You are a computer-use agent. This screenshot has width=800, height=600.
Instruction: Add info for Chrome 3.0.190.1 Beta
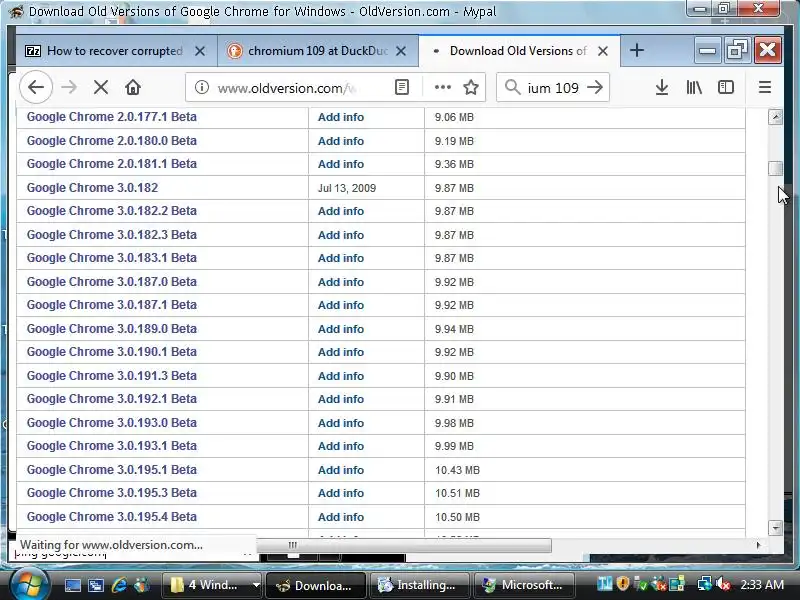[341, 352]
